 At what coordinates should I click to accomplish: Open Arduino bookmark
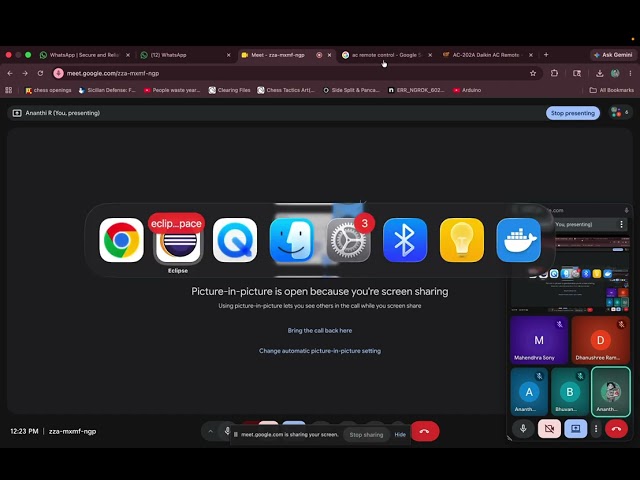click(467, 90)
